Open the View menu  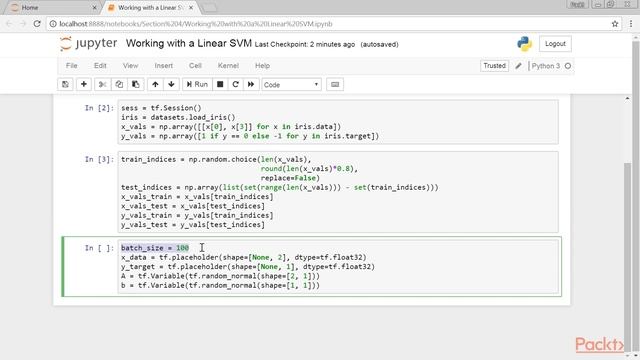click(x=131, y=66)
